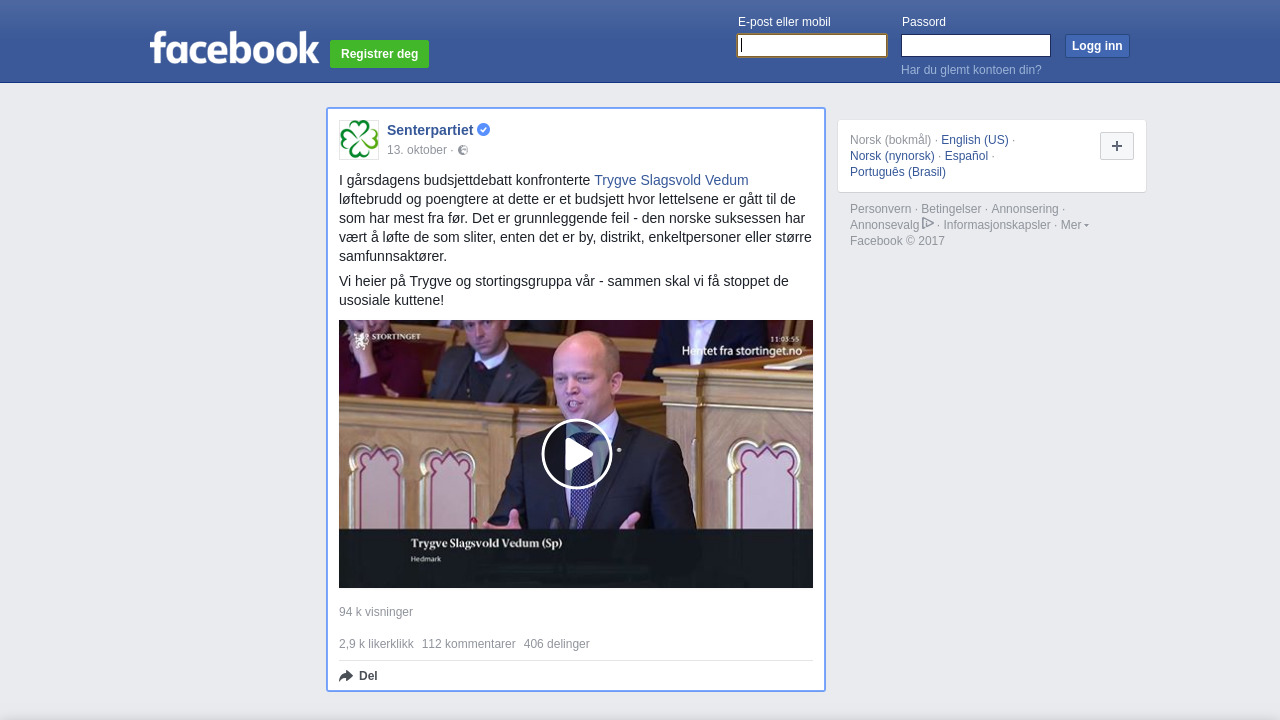Open the 13. oktober timestamp link
The height and width of the screenshot is (720, 1280).
pos(417,150)
